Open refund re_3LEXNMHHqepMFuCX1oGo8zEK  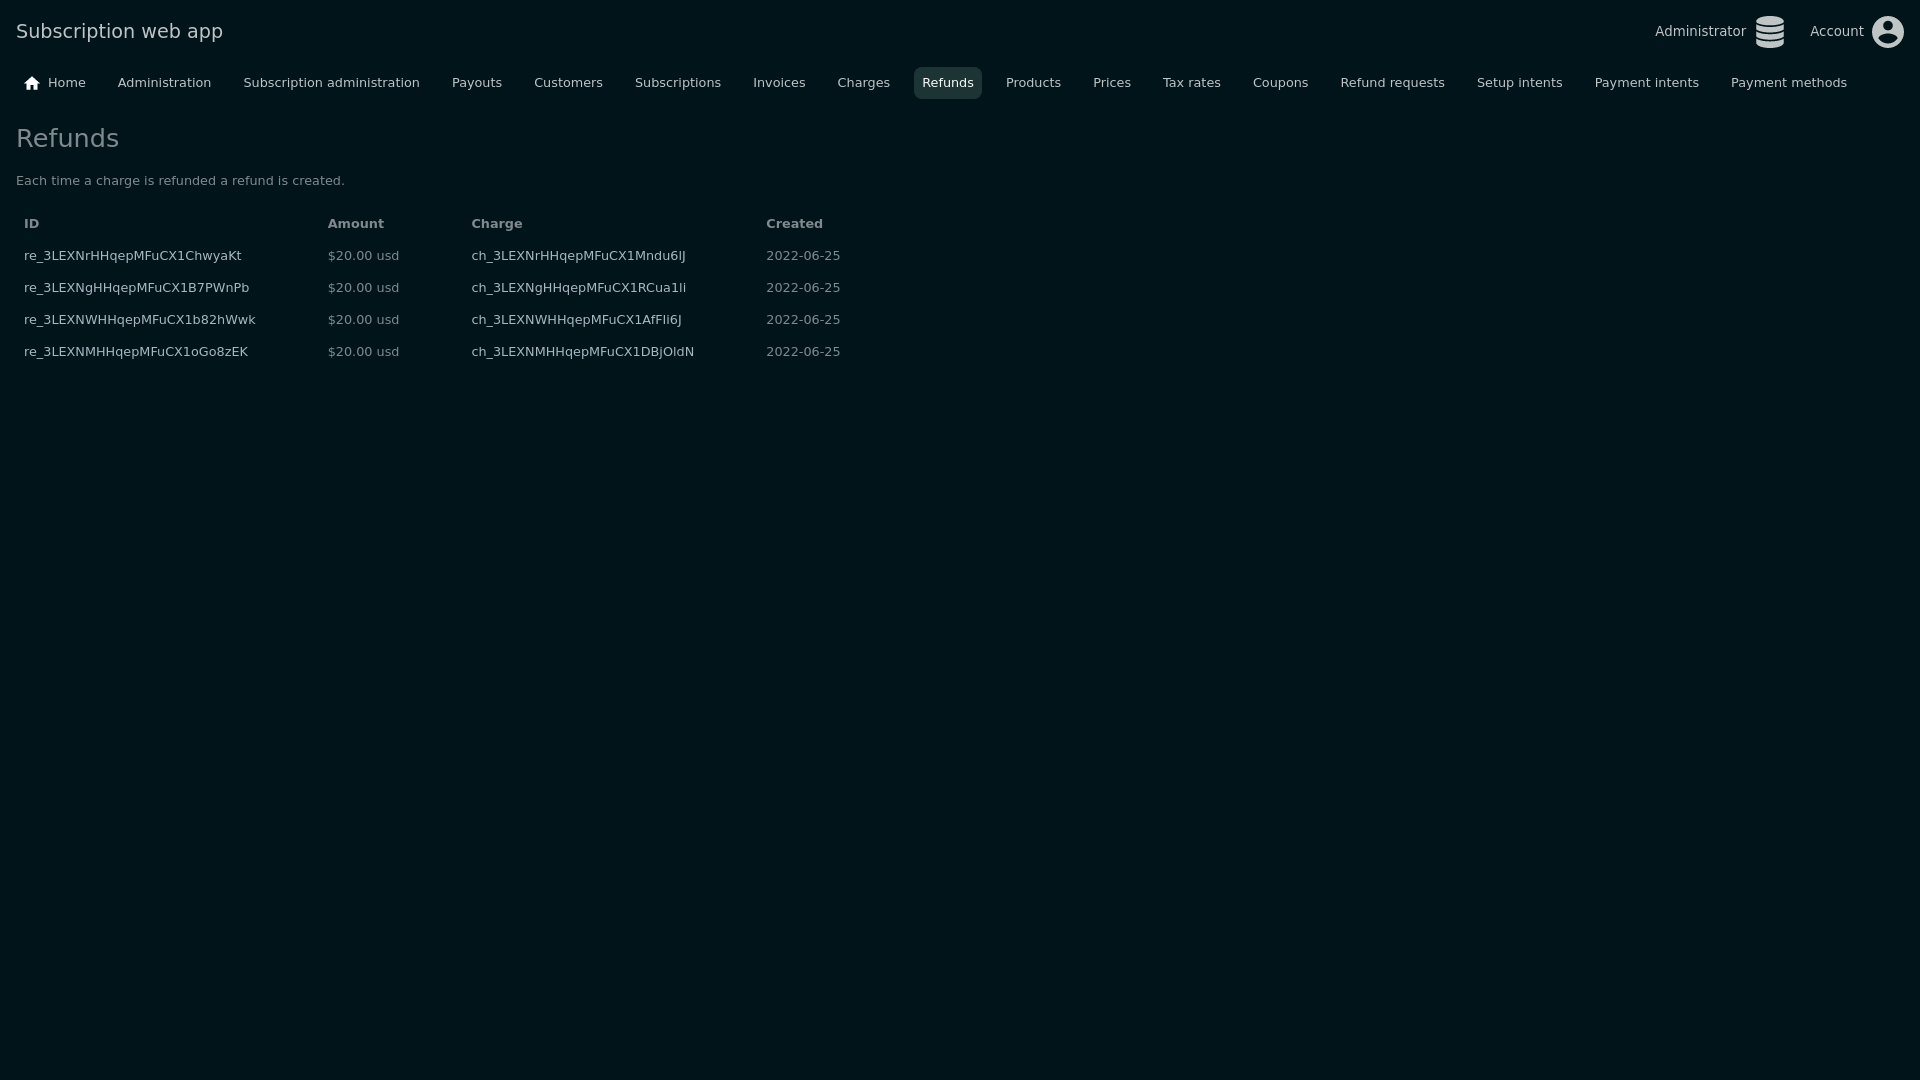[x=135, y=352]
